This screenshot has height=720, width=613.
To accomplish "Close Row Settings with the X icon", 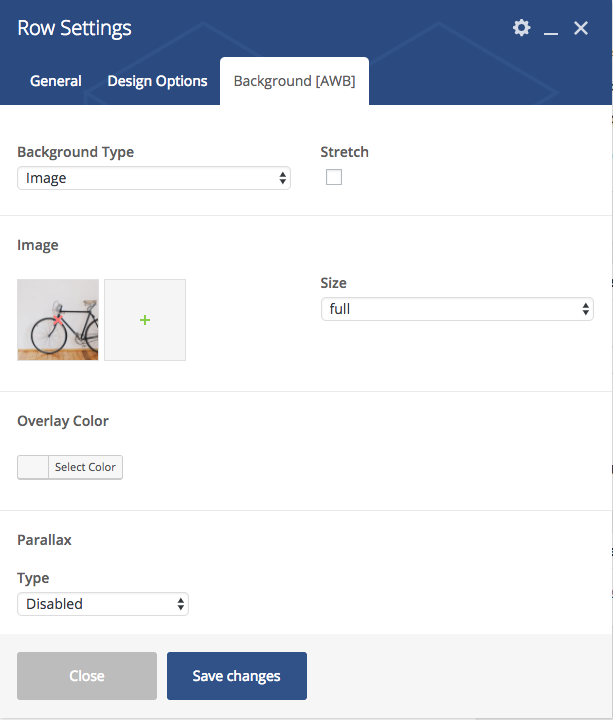I will (x=581, y=28).
